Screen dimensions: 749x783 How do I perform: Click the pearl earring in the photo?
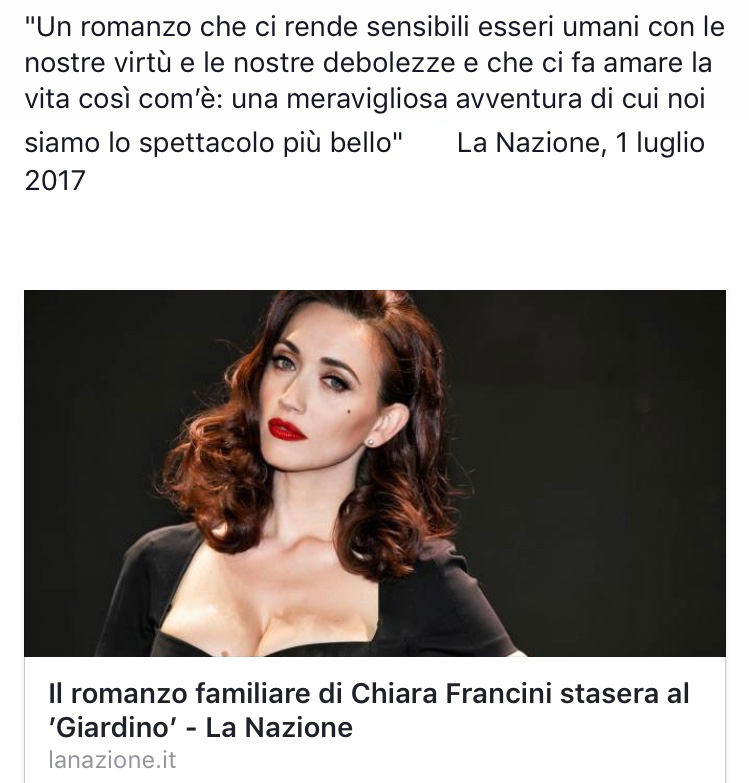pos(371,442)
